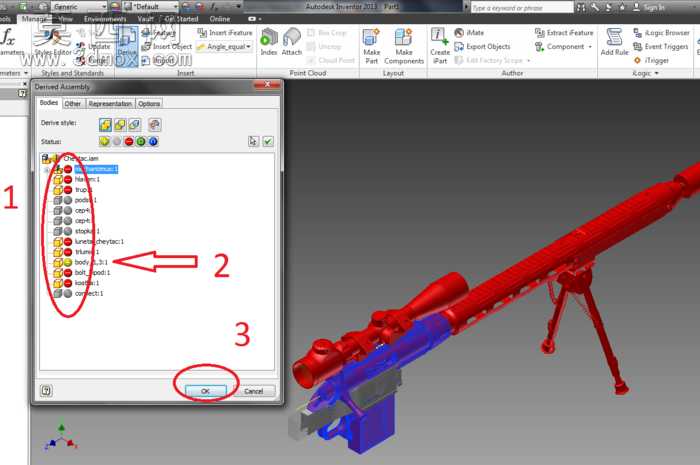Switch to the Other tab
The image size is (700, 465).
[72, 104]
